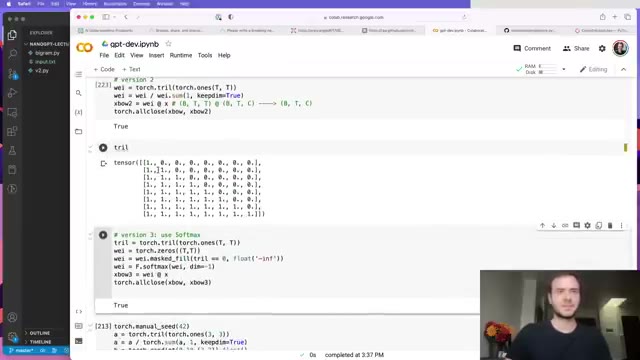640x360 pixels.
Task: Click Comment button in Colab header
Action: 532,48
